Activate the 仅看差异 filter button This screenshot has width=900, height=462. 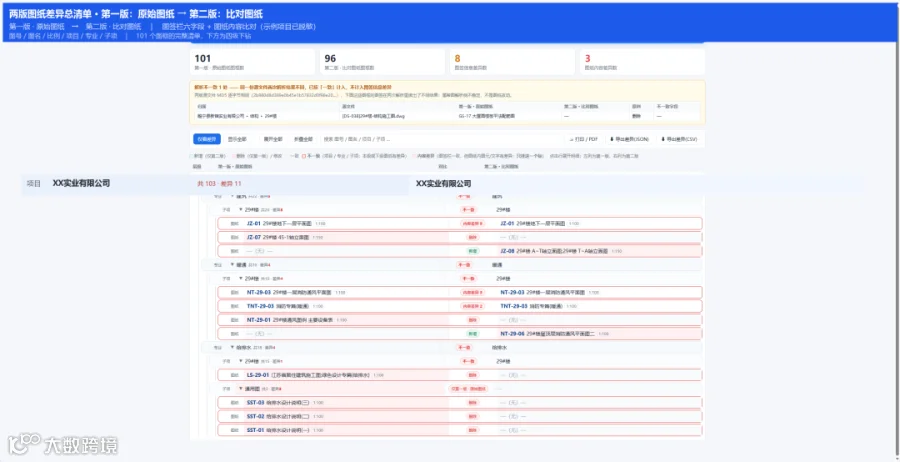(207, 139)
